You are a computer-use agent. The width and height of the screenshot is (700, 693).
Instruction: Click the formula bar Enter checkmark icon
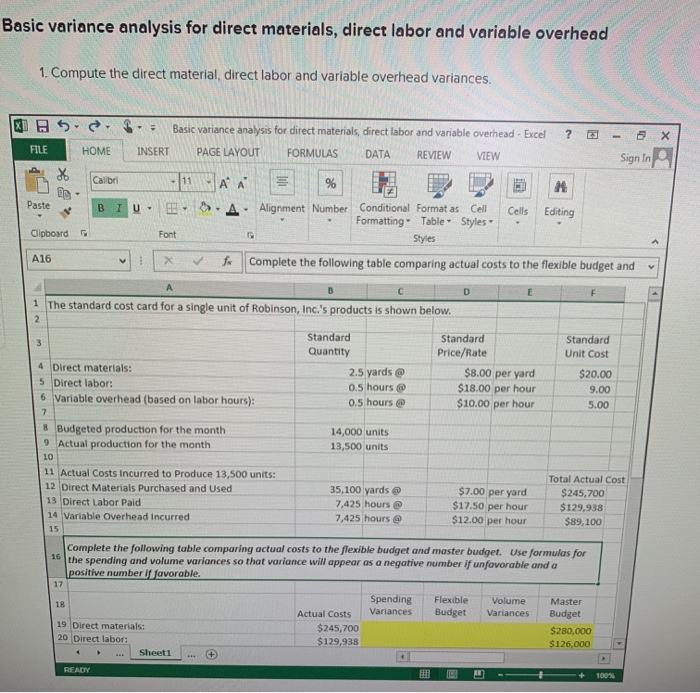point(198,261)
